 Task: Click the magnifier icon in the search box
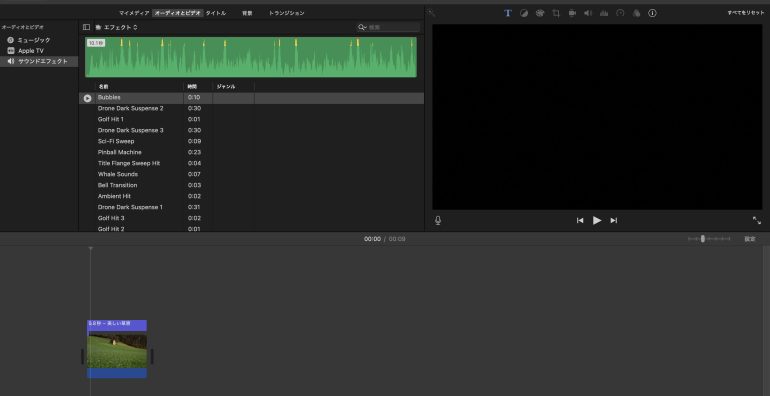point(362,28)
